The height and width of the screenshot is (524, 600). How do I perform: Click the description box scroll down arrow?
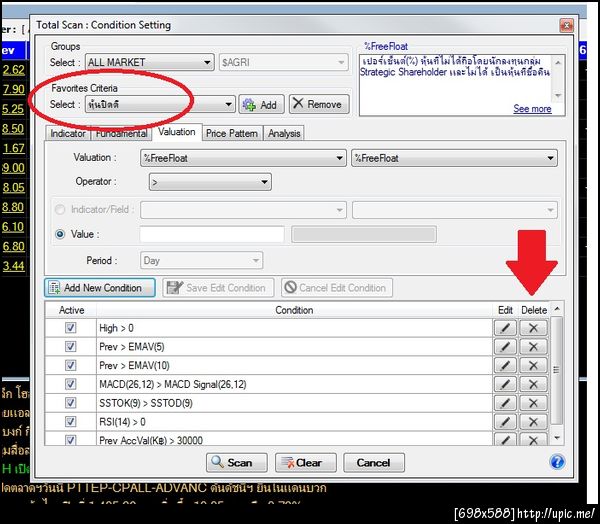point(558,95)
